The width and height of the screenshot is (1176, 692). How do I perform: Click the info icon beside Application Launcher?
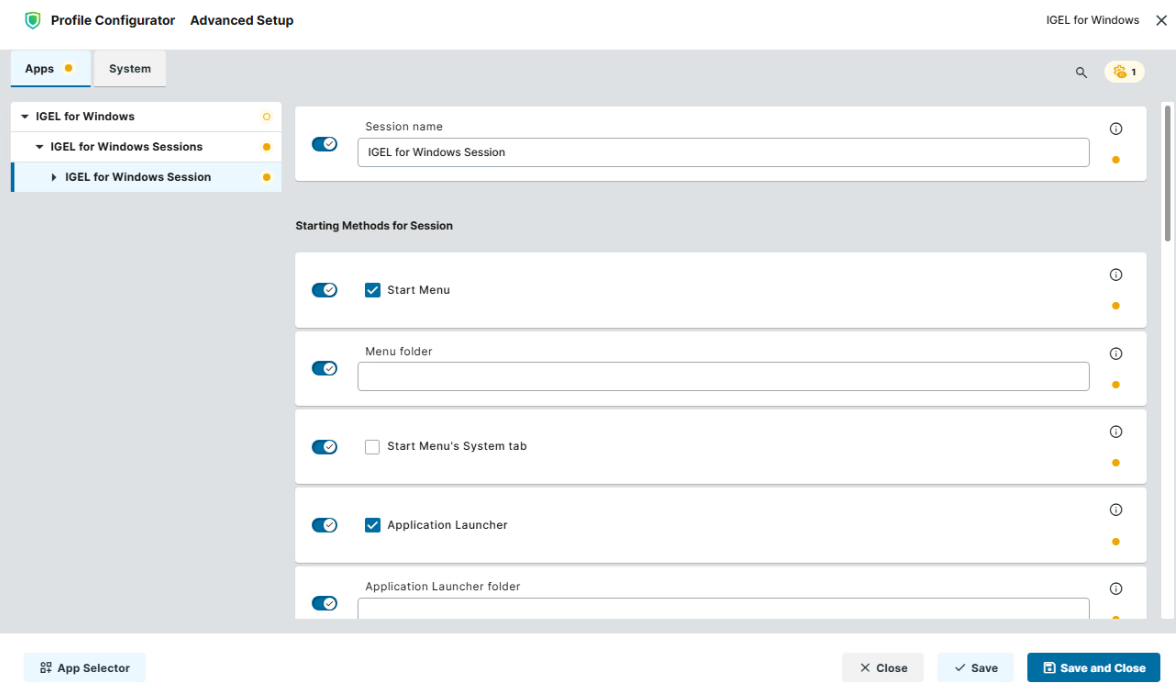1116,508
